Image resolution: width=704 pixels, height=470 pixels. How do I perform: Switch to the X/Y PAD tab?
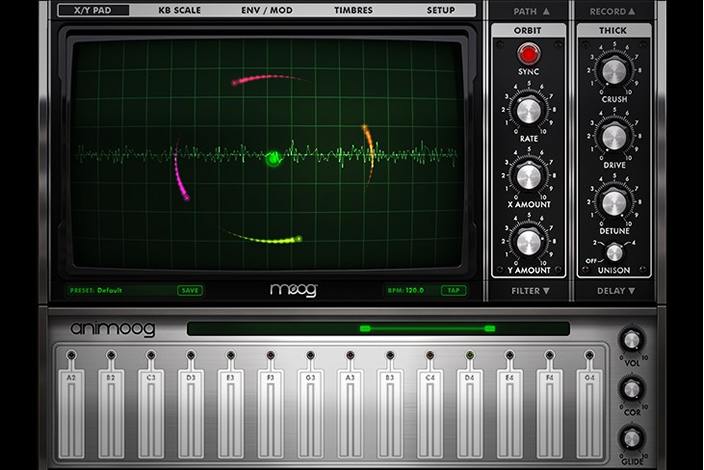tap(93, 10)
